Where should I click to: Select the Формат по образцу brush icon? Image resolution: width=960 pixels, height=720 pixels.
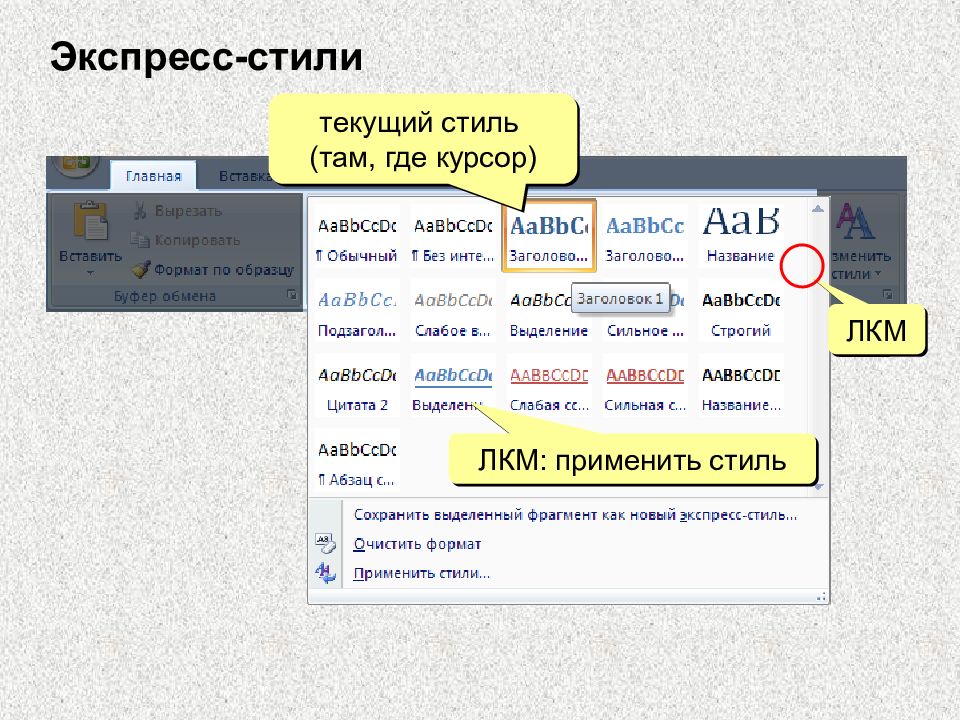141,269
